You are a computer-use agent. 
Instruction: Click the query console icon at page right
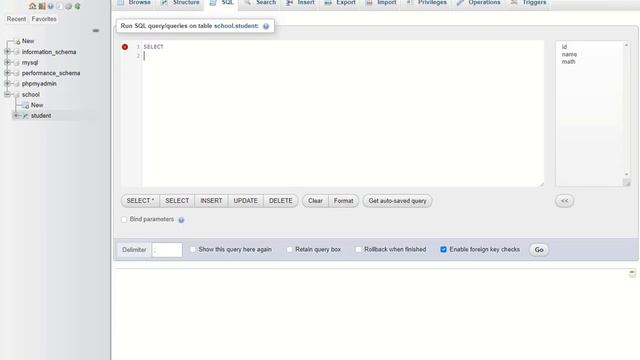[632, 273]
